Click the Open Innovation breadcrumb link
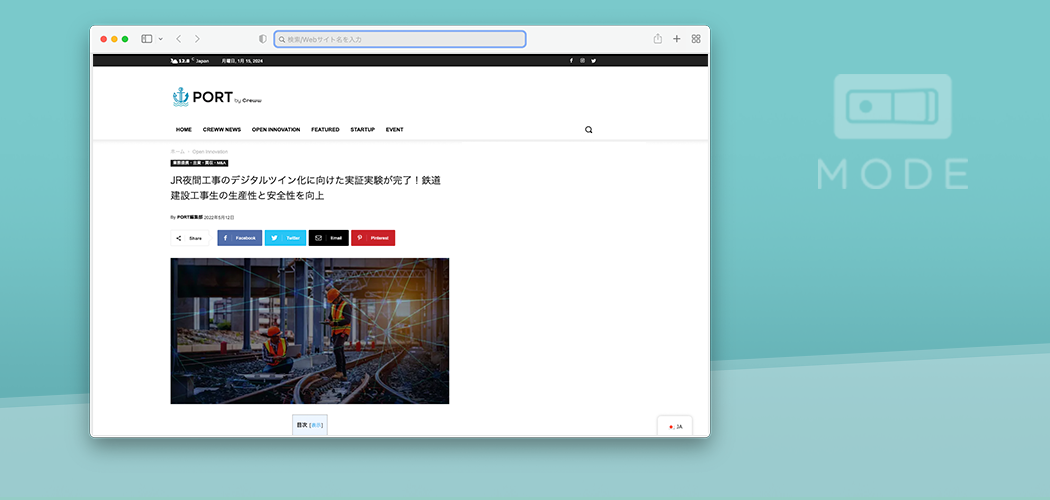This screenshot has height=500, width=1050. (210, 152)
